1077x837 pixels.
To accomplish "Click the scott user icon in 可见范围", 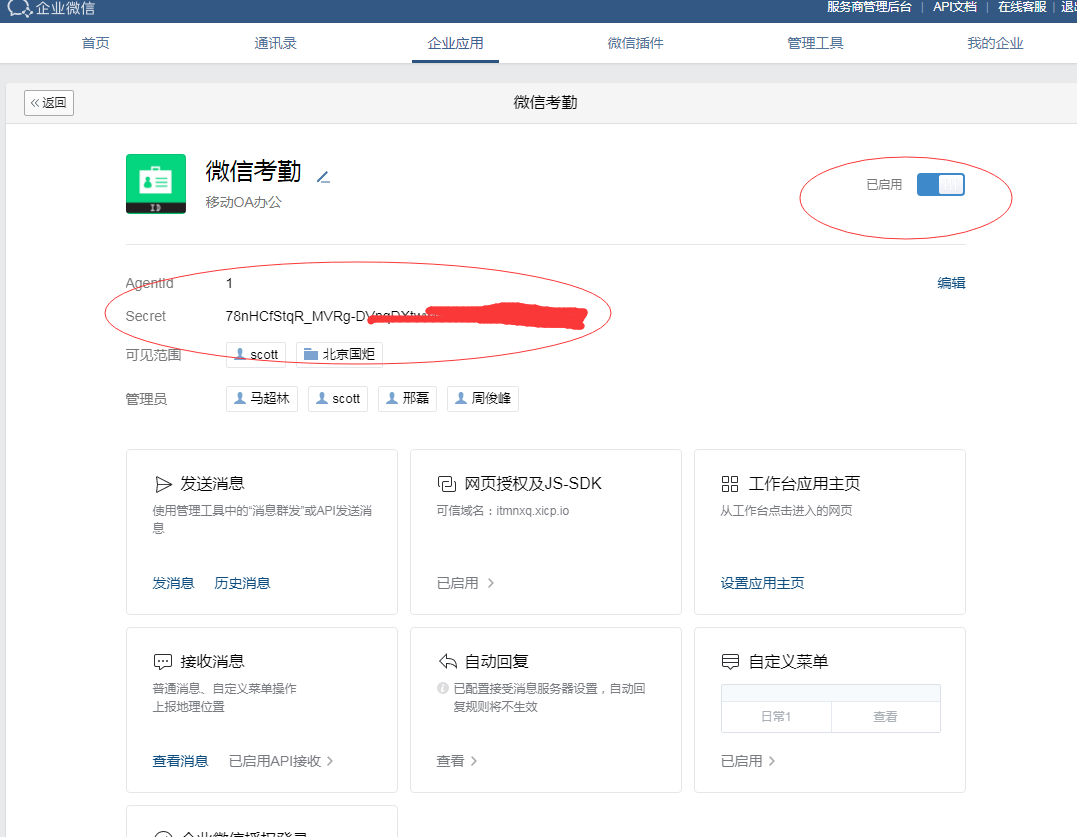I will click(240, 354).
